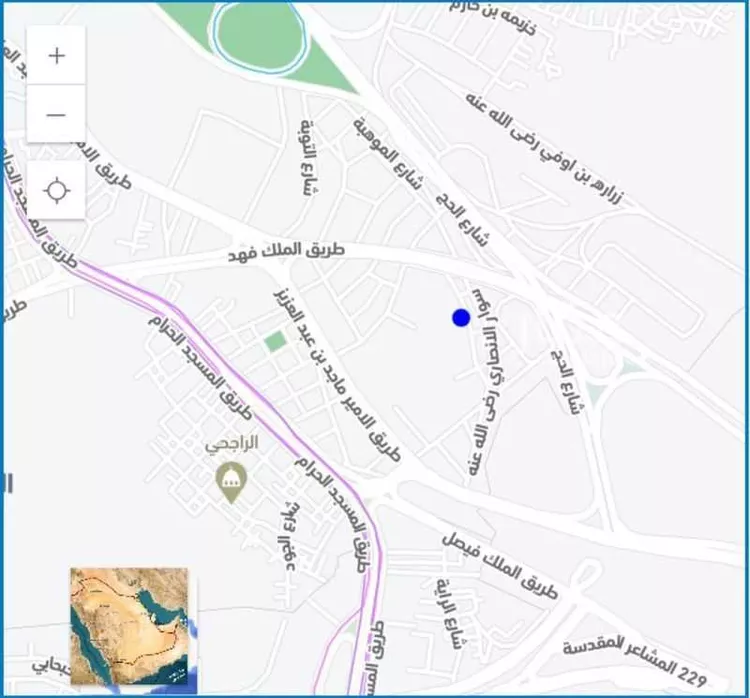Click the شارع العود street label

coord(287,537)
